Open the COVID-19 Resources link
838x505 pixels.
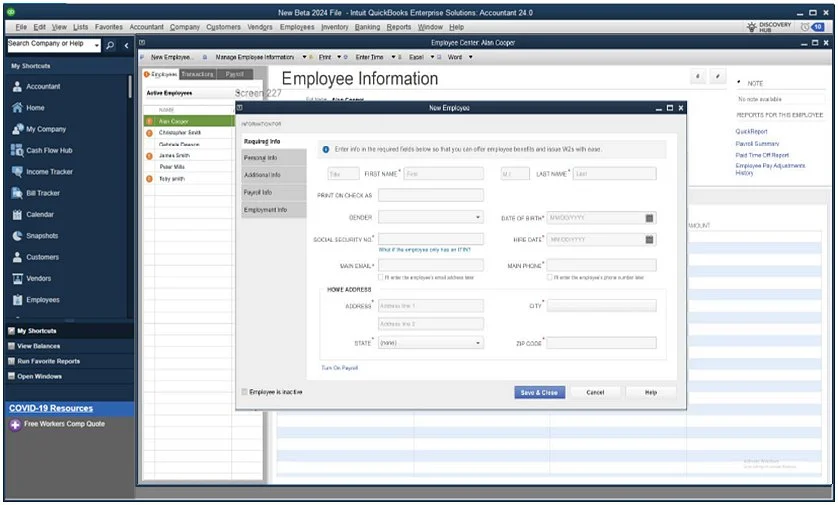(x=51, y=408)
